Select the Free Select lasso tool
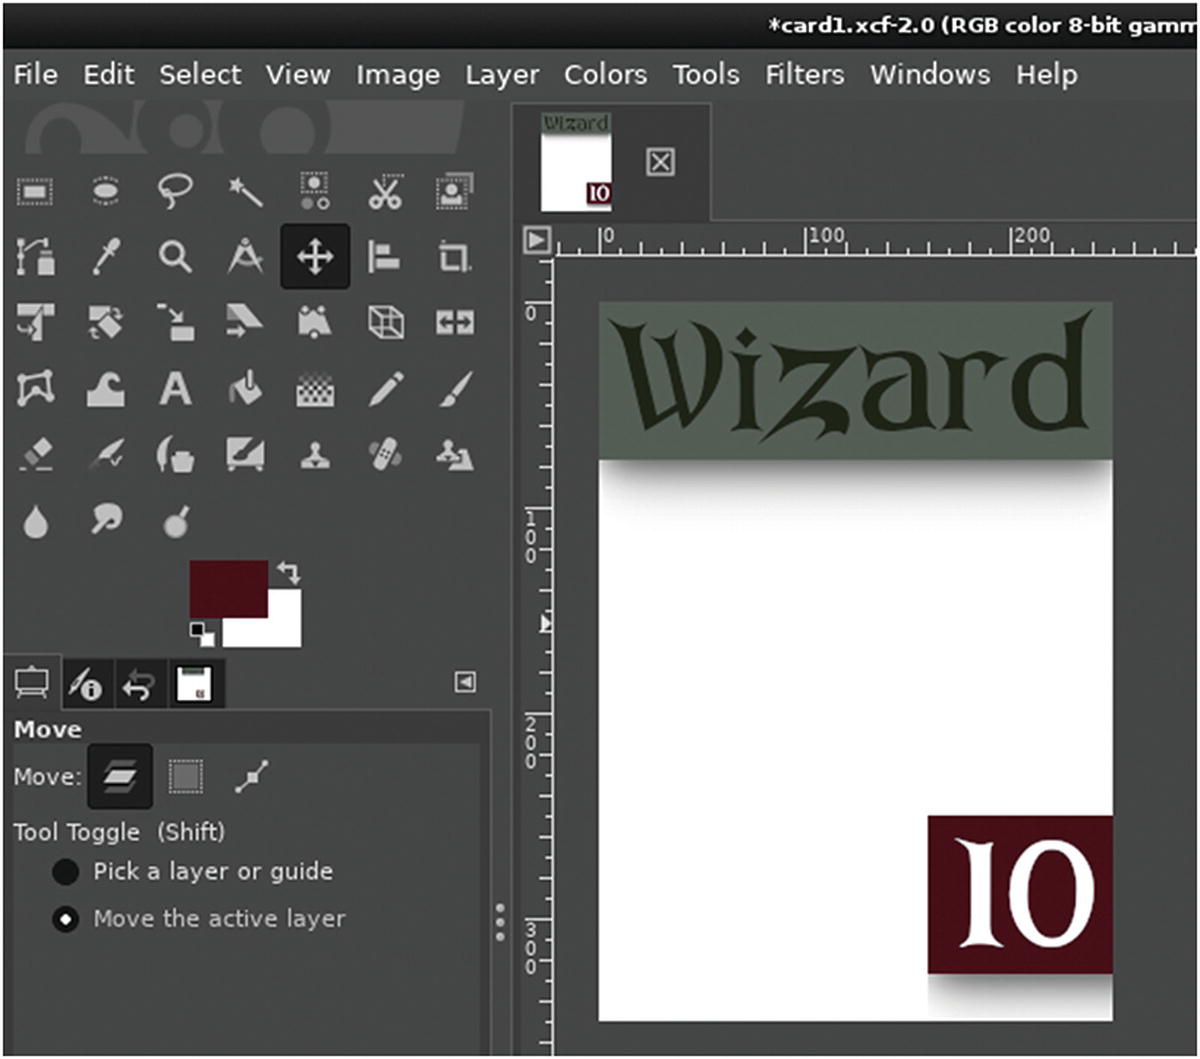The width and height of the screenshot is (1200, 1059). point(176,190)
